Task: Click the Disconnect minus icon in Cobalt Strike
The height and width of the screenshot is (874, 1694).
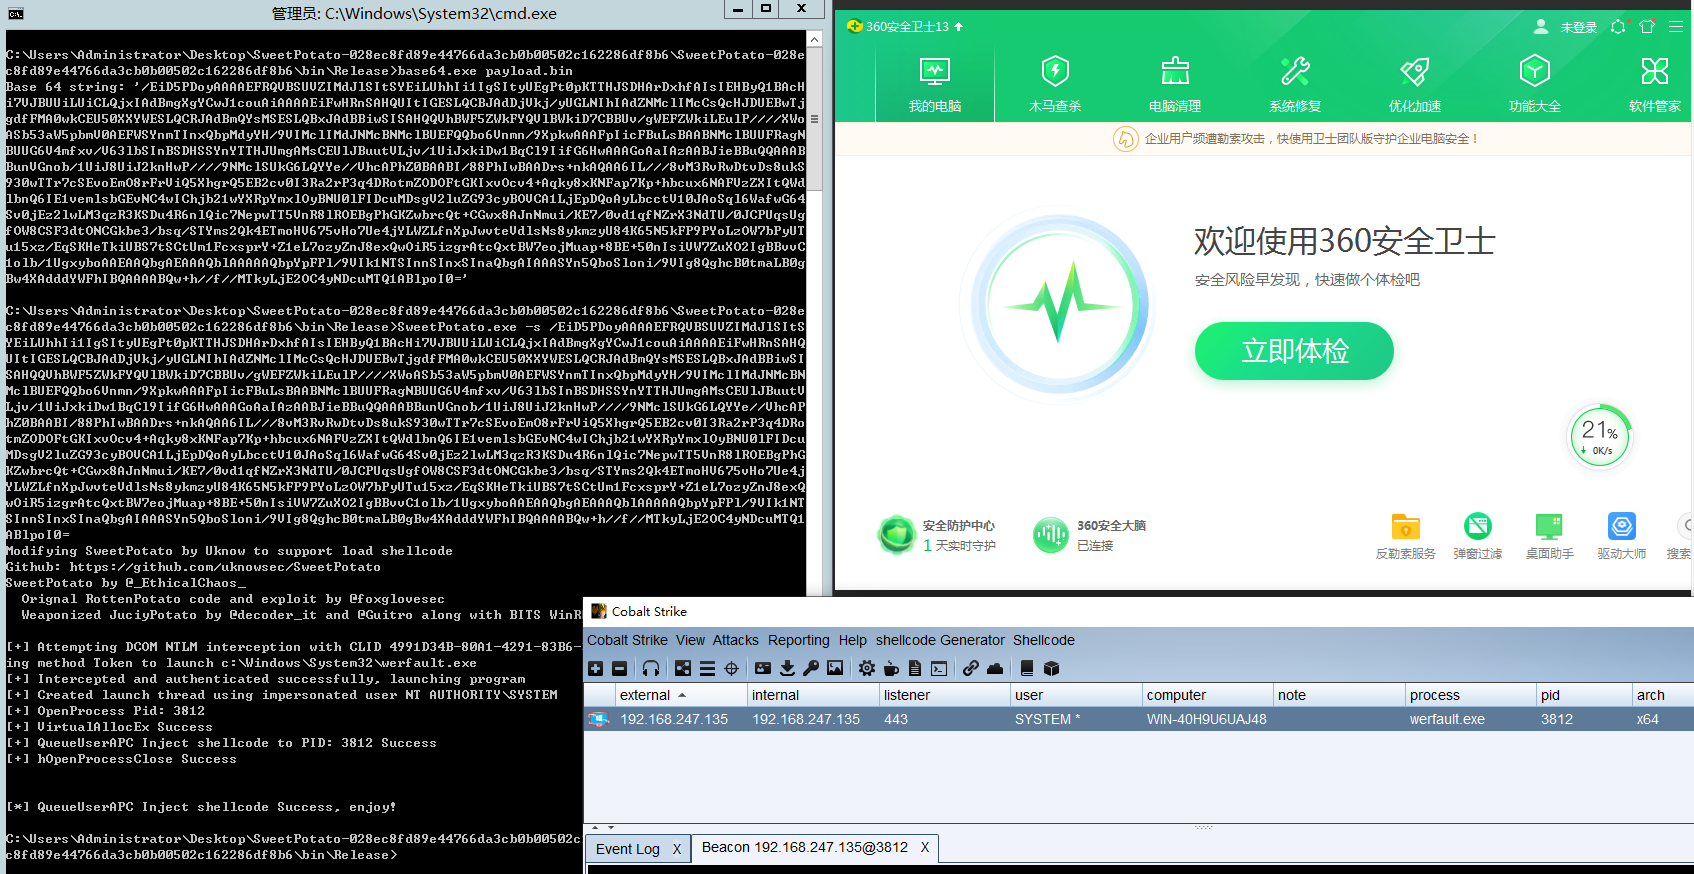Action: (619, 668)
